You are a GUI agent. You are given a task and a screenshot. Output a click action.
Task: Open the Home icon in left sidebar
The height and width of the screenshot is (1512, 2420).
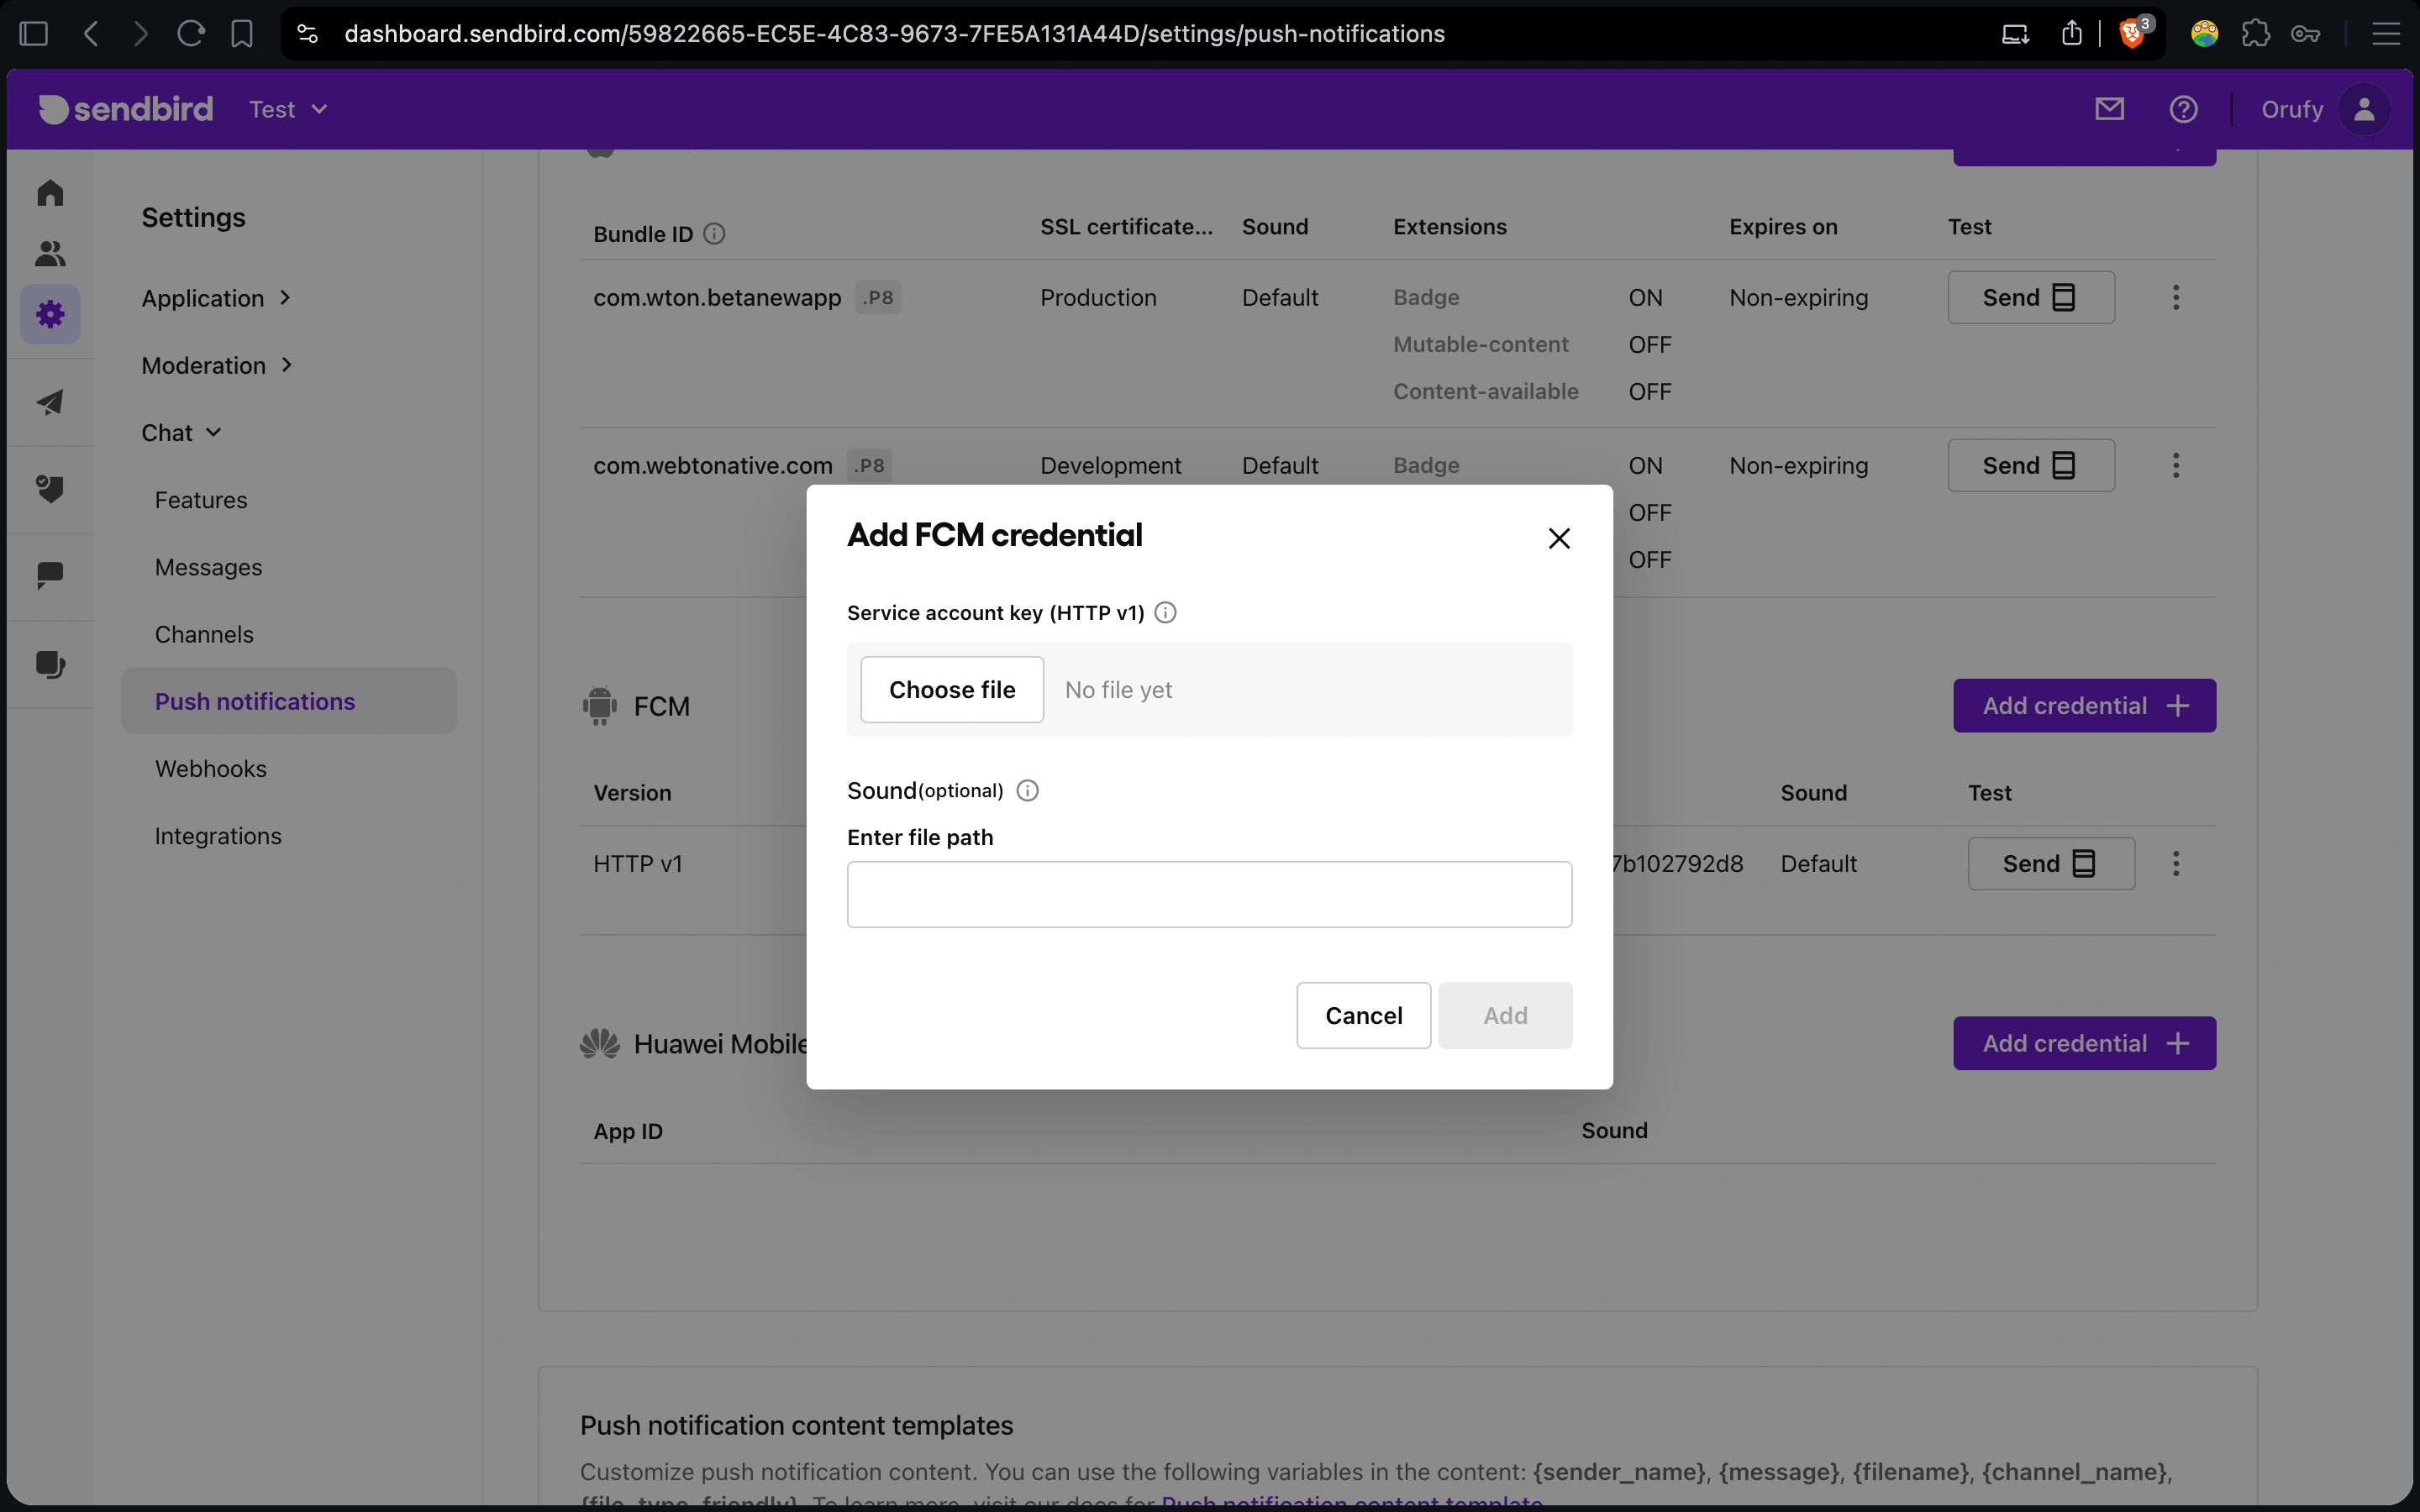coord(50,192)
